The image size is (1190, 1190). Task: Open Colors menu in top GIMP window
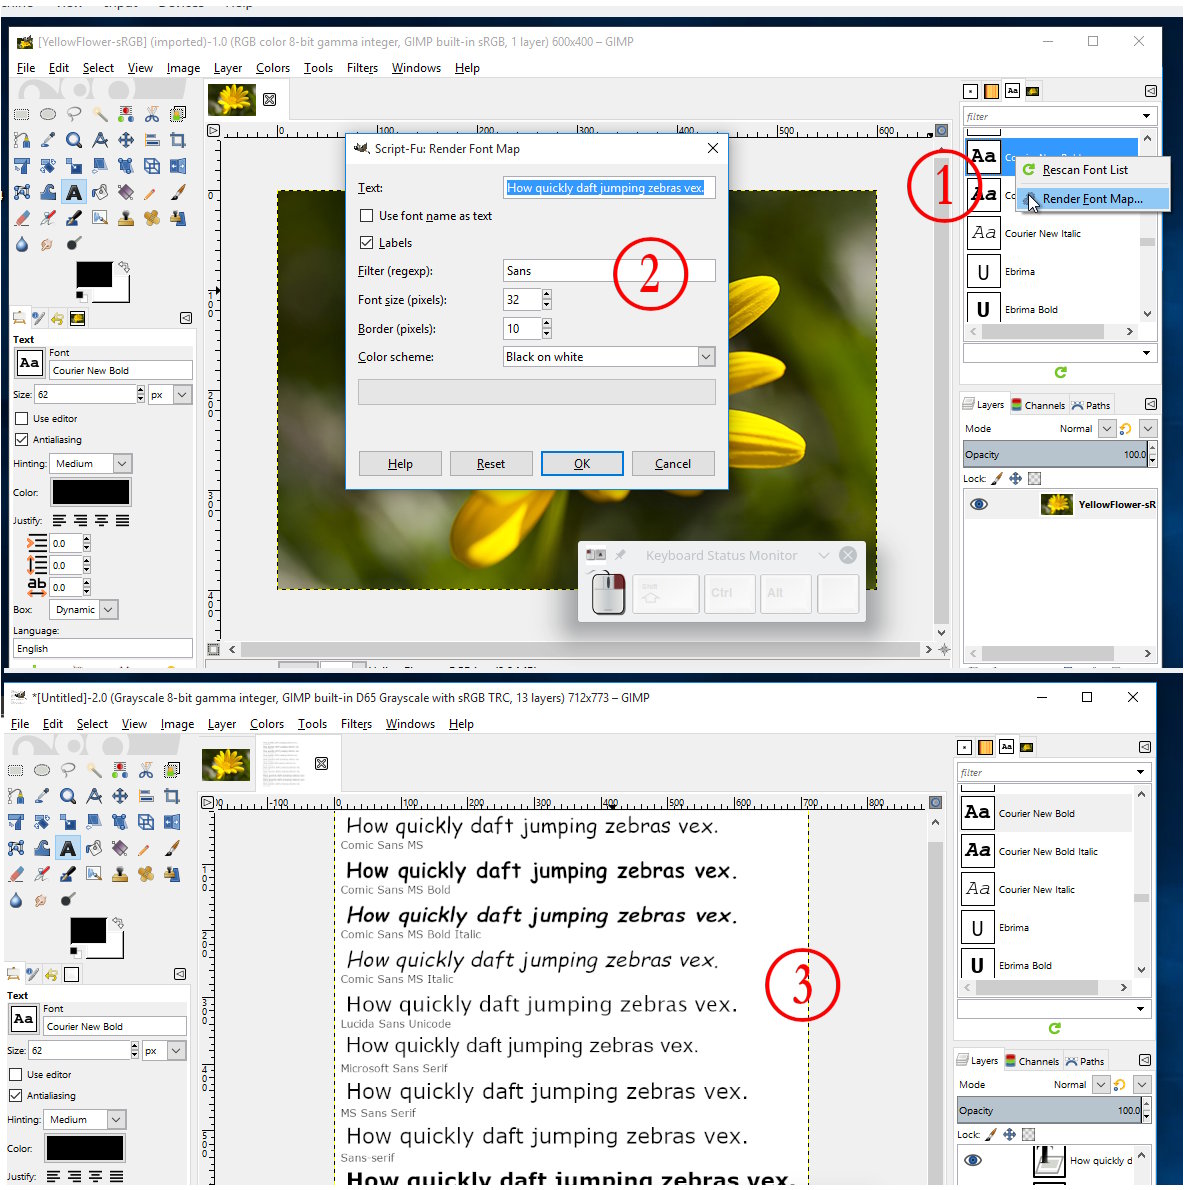(272, 68)
